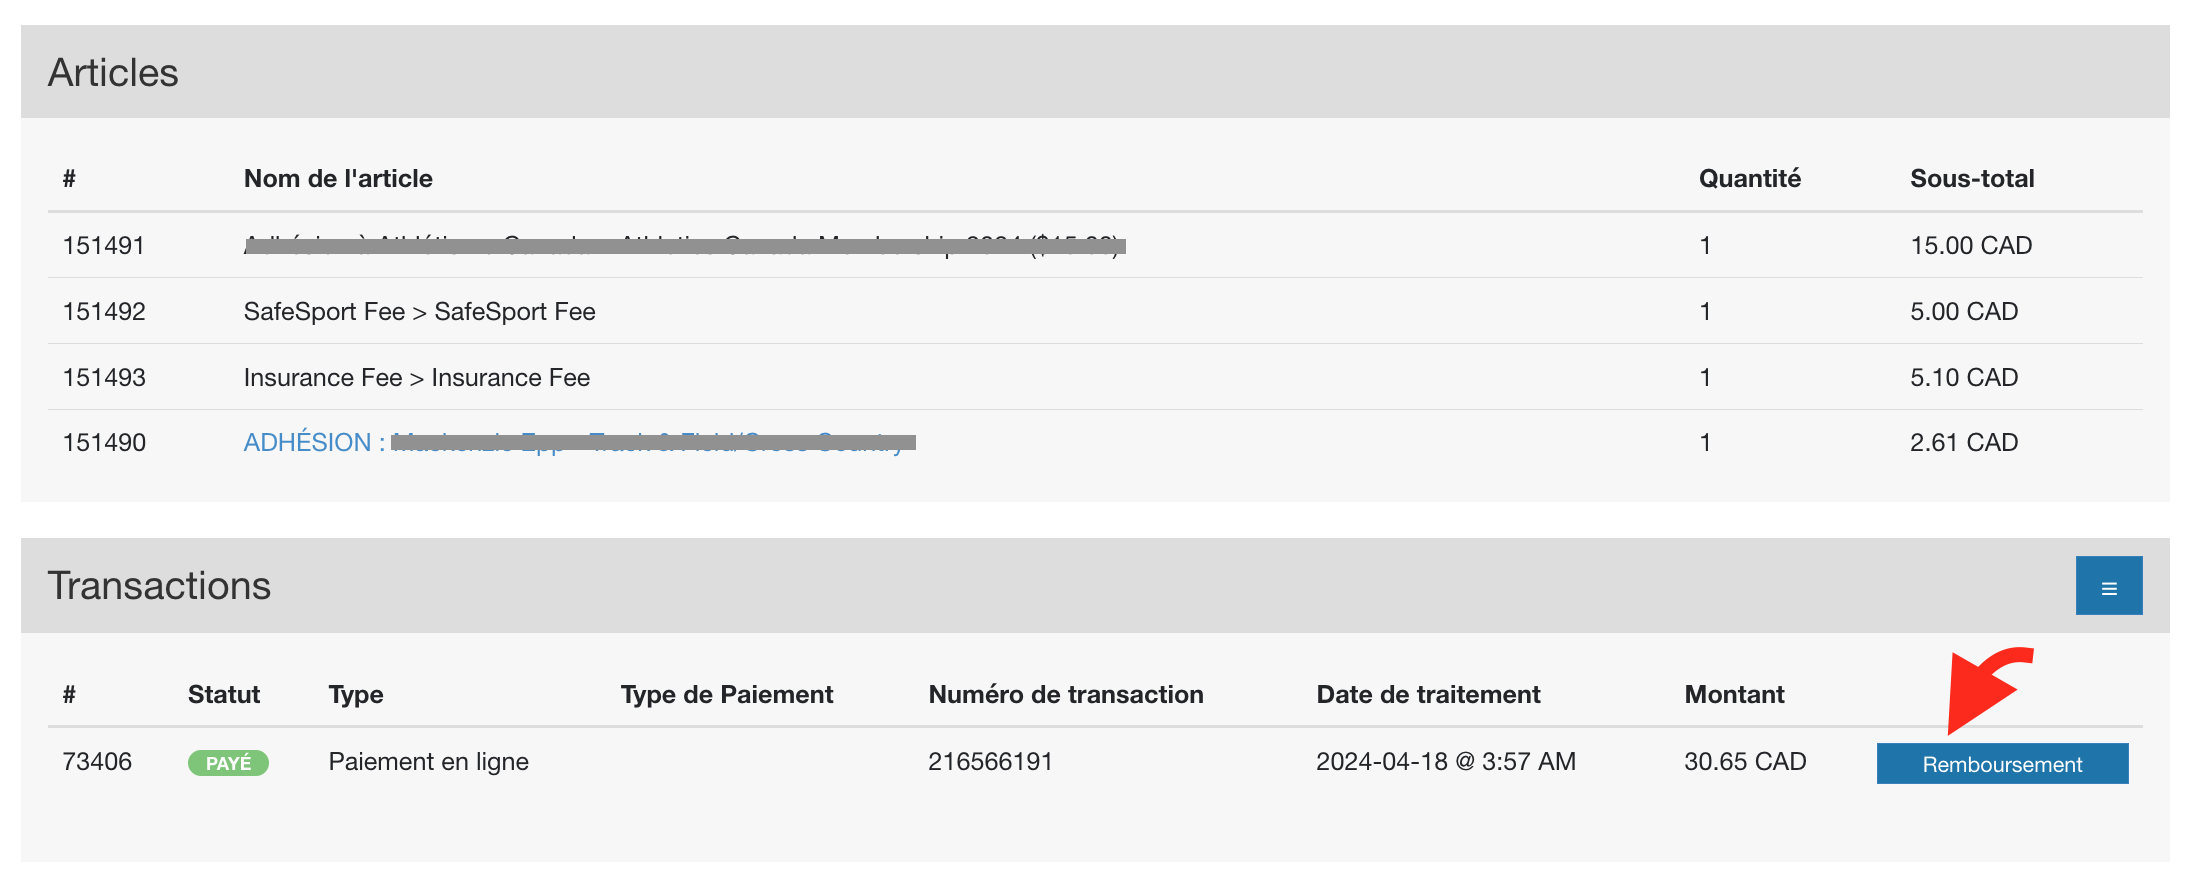Click the 30.65 CAD transaction amount
The height and width of the screenshot is (874, 2190).
1744,762
